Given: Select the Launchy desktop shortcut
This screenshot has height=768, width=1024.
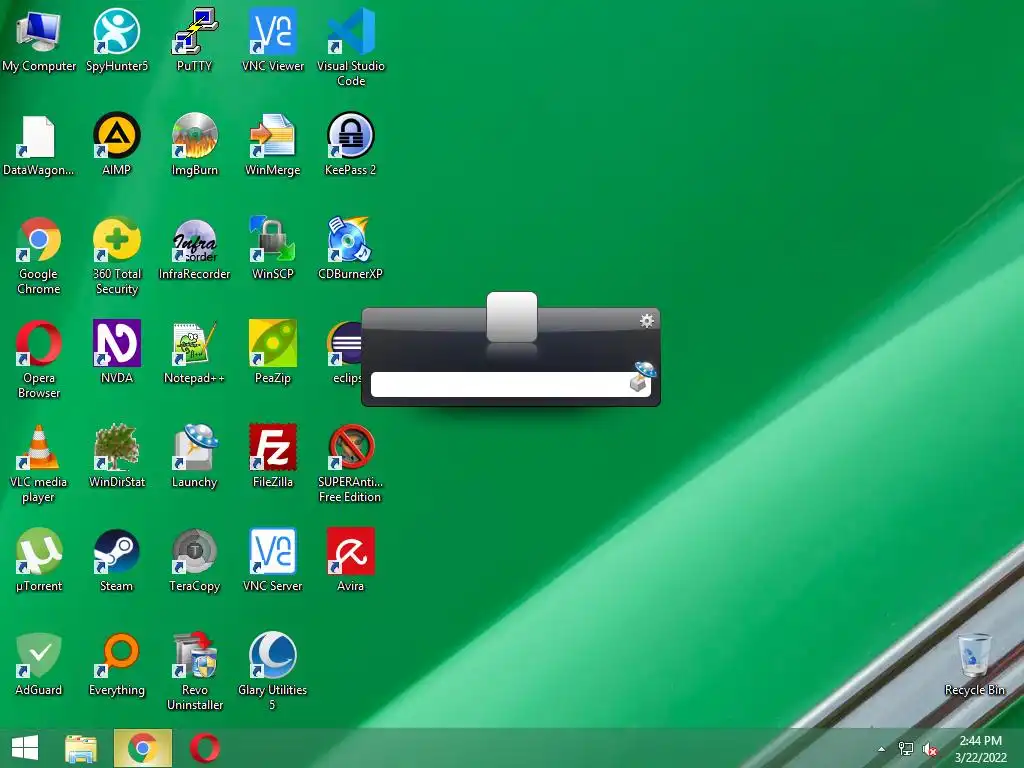Looking at the screenshot, I should (x=195, y=456).
